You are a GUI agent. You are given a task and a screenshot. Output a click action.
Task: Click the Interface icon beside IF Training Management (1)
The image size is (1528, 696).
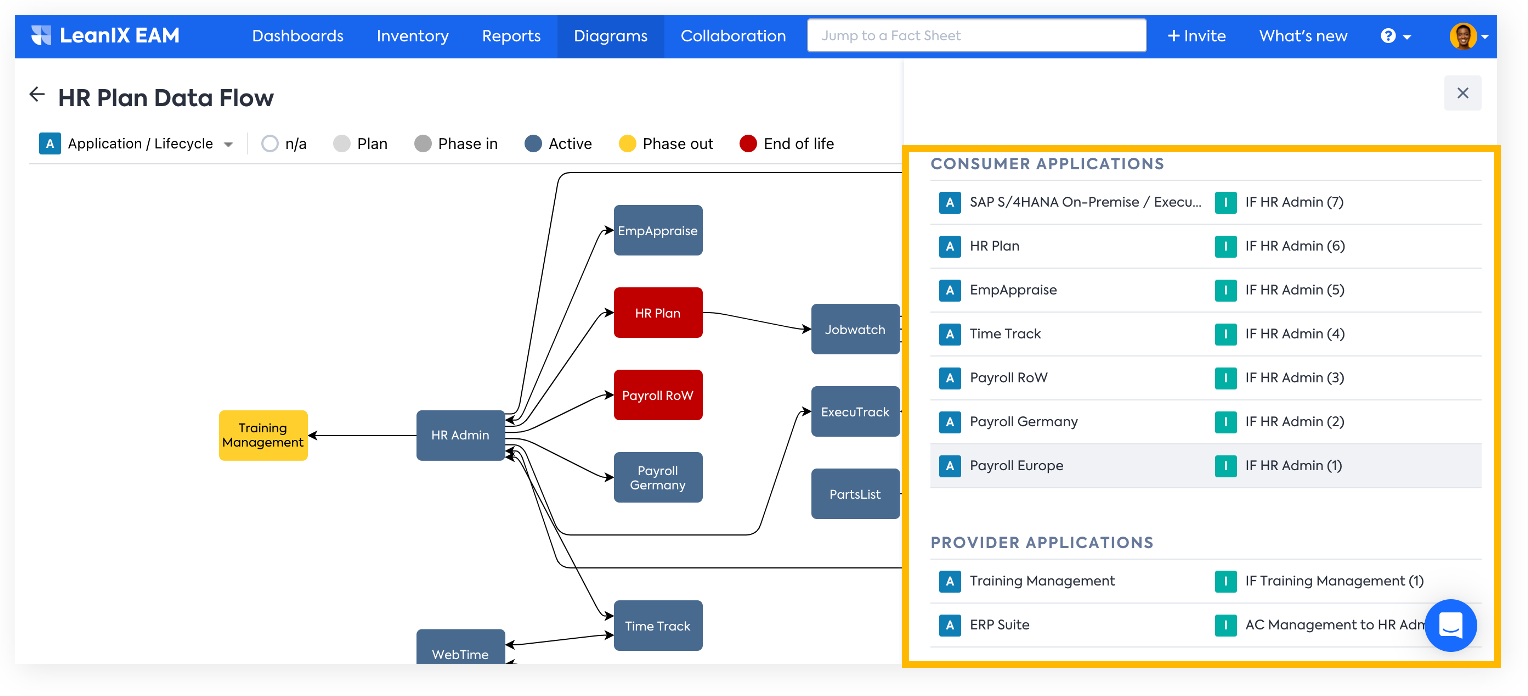pos(1225,581)
